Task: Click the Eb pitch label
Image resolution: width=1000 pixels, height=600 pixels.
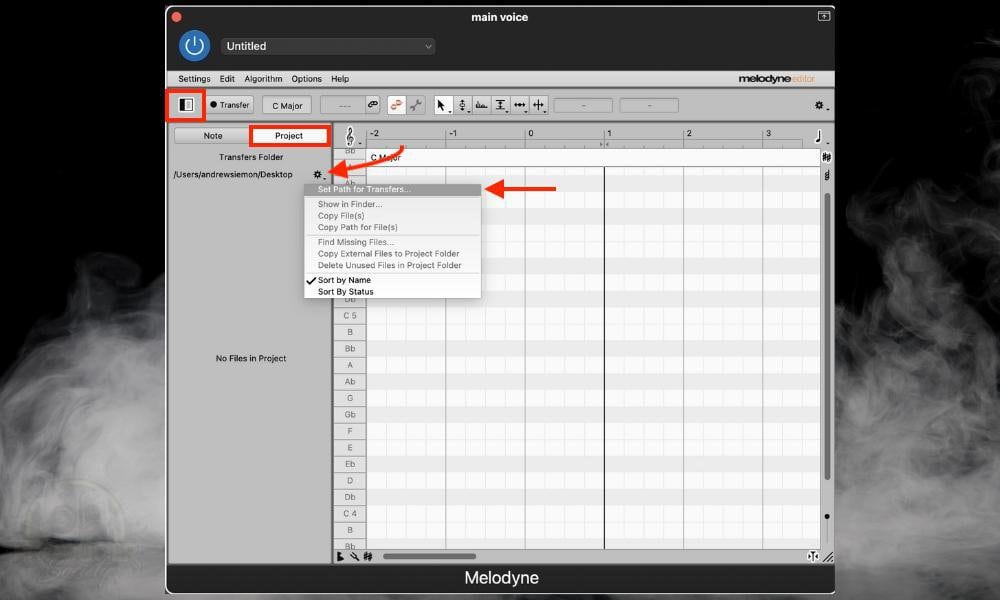Action: pyautogui.click(x=350, y=464)
